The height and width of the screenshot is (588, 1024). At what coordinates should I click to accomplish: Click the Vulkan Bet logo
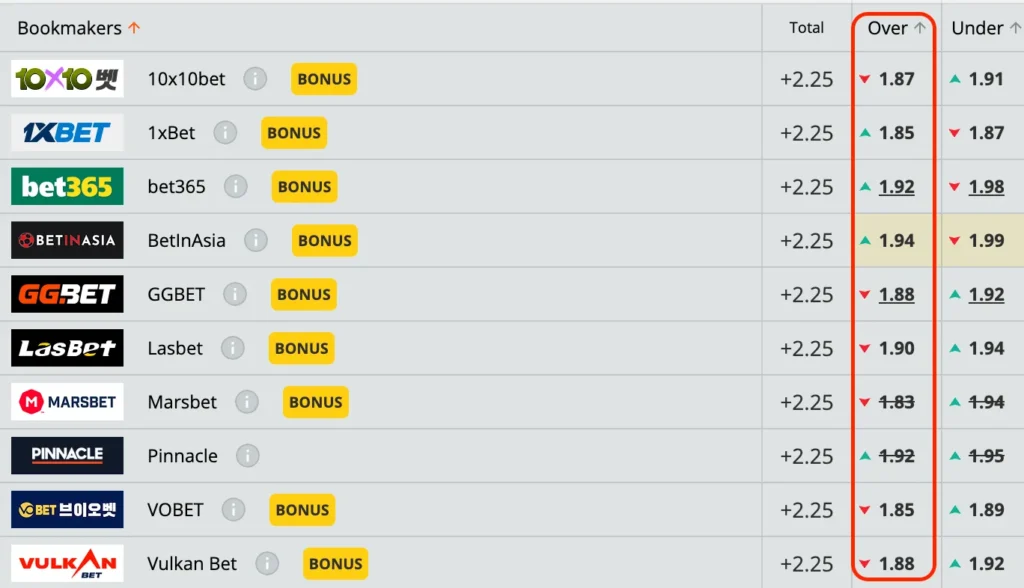pos(67,563)
